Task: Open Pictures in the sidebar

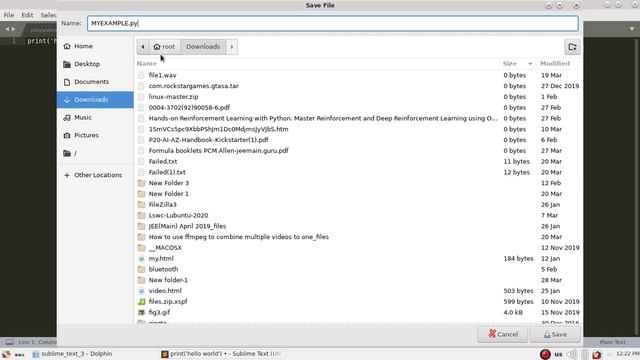Action: [95, 135]
